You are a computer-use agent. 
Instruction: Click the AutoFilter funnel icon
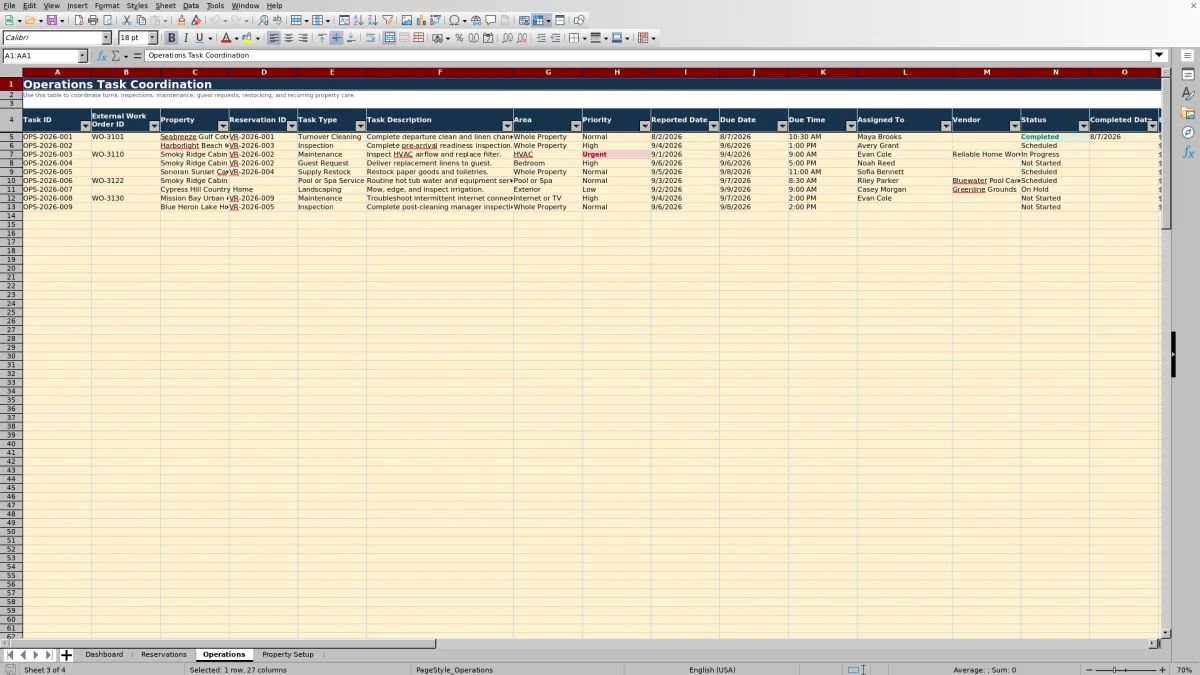(387, 20)
